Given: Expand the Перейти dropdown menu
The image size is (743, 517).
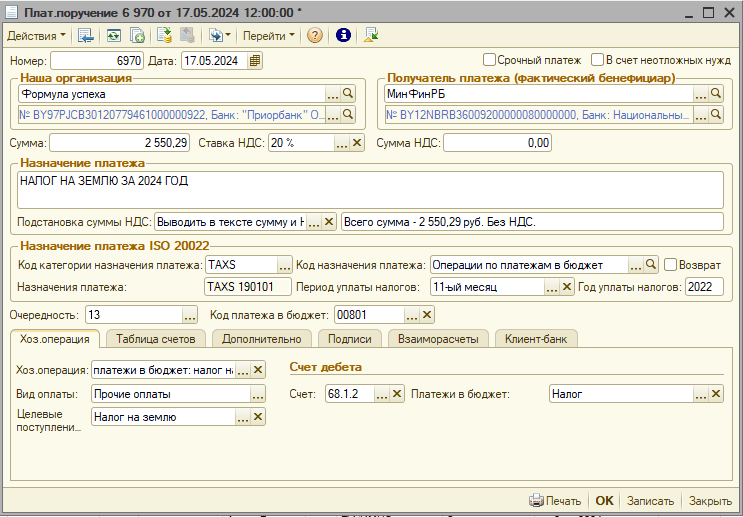Looking at the screenshot, I should (x=268, y=35).
